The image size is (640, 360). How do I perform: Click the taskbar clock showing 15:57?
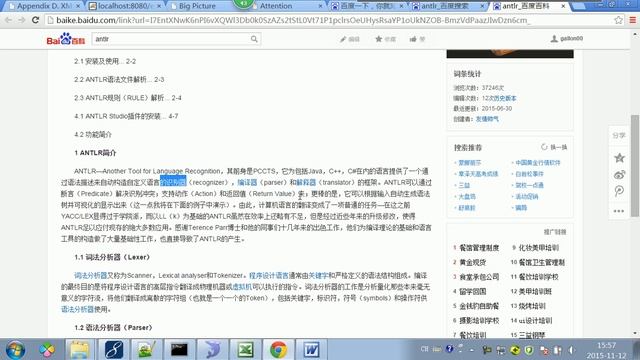point(607,345)
